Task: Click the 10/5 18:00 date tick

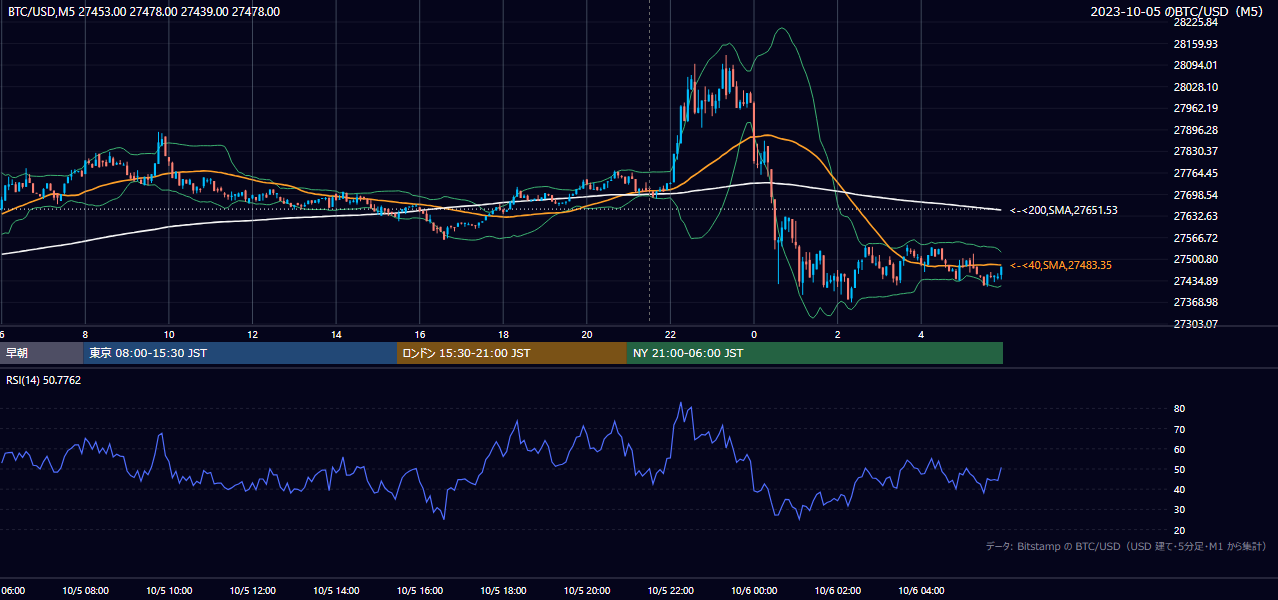Action: [503, 591]
